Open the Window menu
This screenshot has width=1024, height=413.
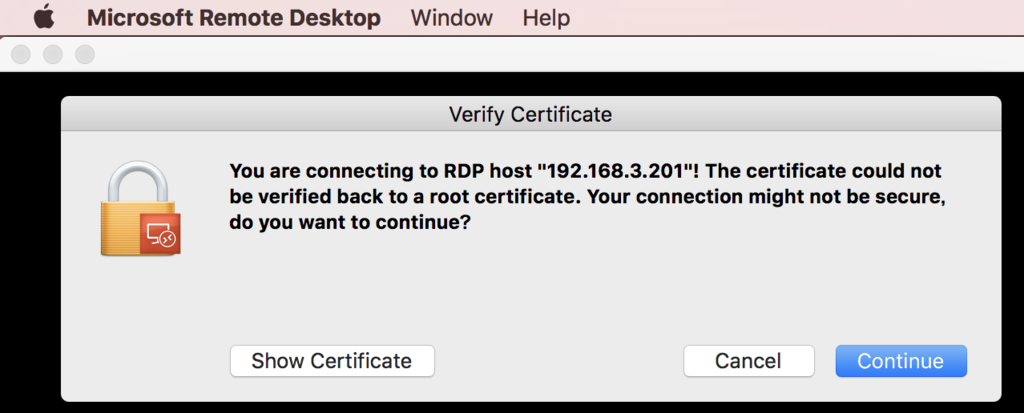[451, 18]
